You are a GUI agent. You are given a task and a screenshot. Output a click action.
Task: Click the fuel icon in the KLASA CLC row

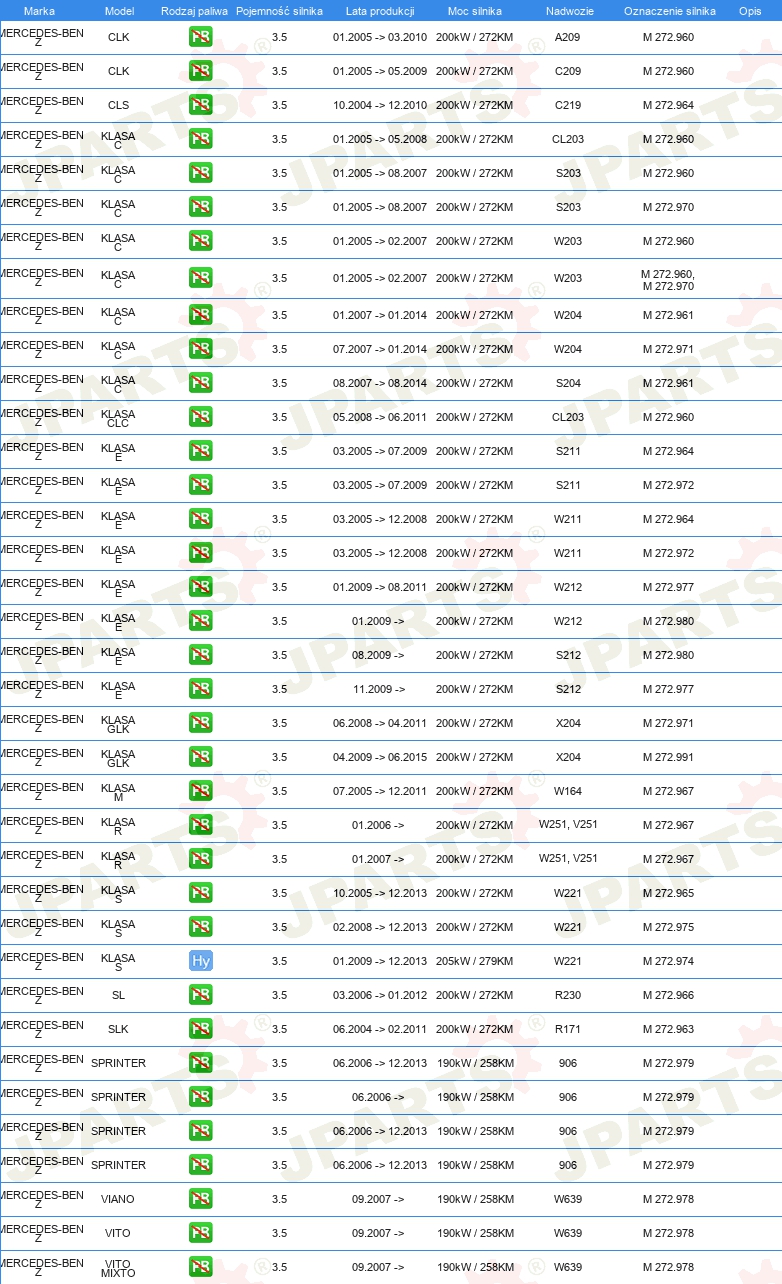pyautogui.click(x=200, y=417)
